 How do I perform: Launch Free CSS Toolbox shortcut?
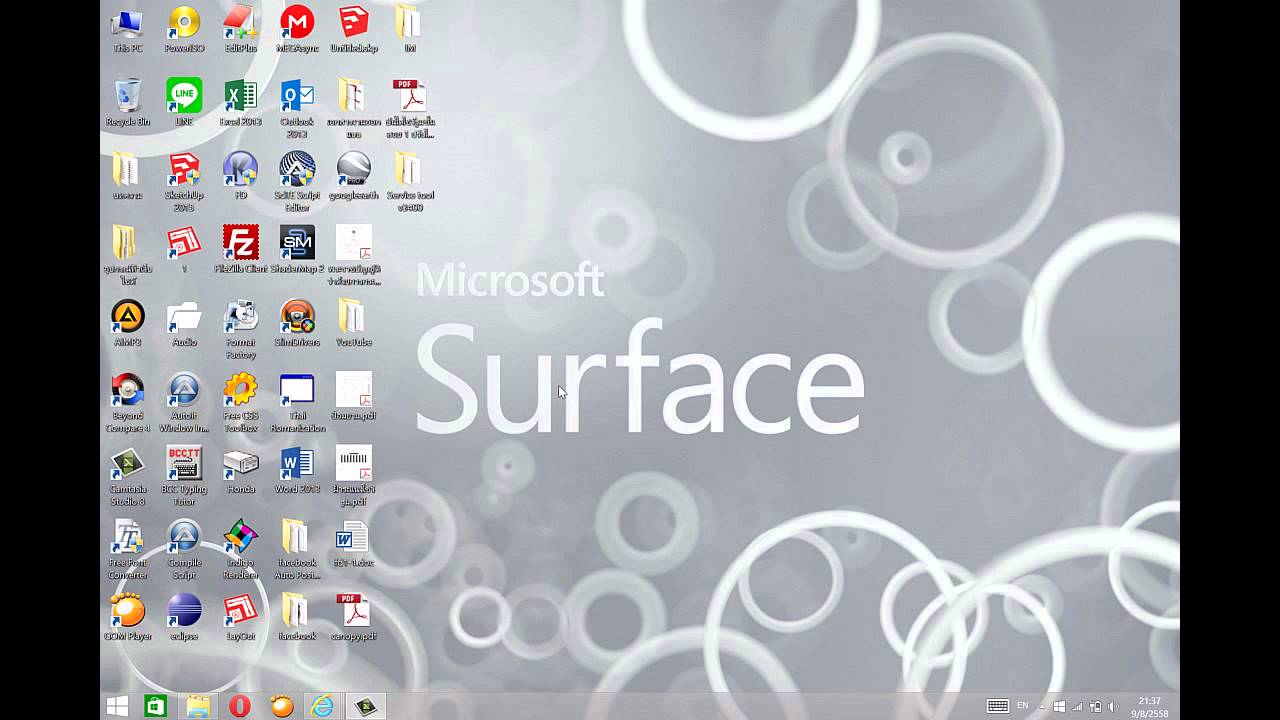tap(241, 403)
